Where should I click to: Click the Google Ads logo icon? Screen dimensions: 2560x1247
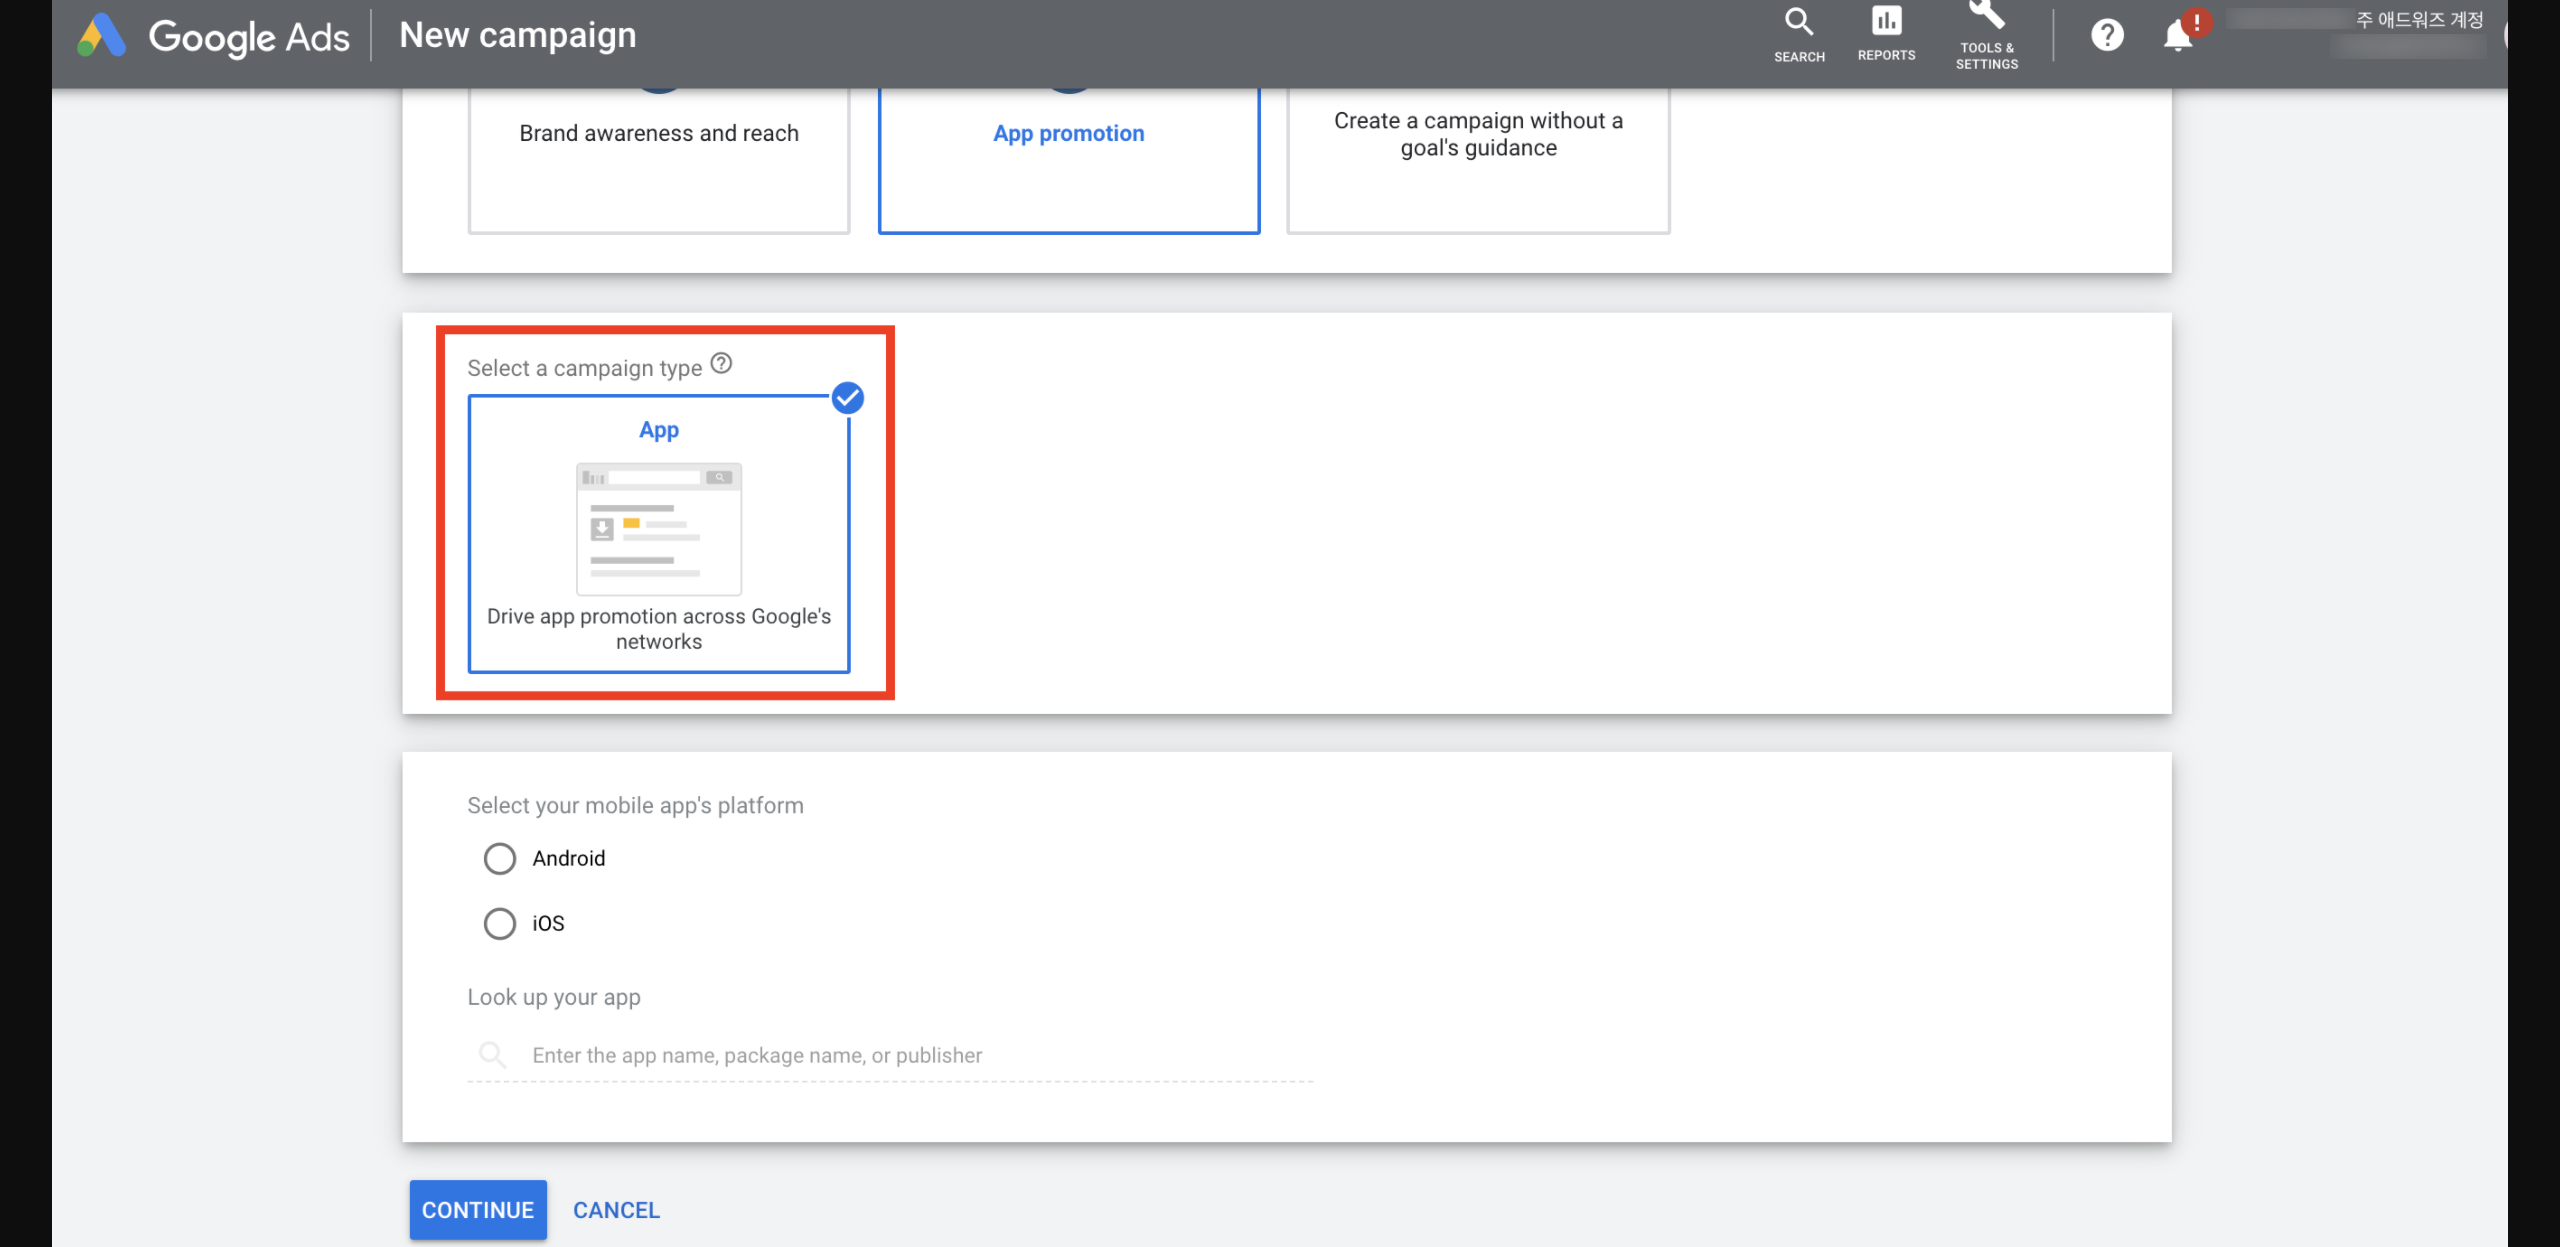point(101,36)
